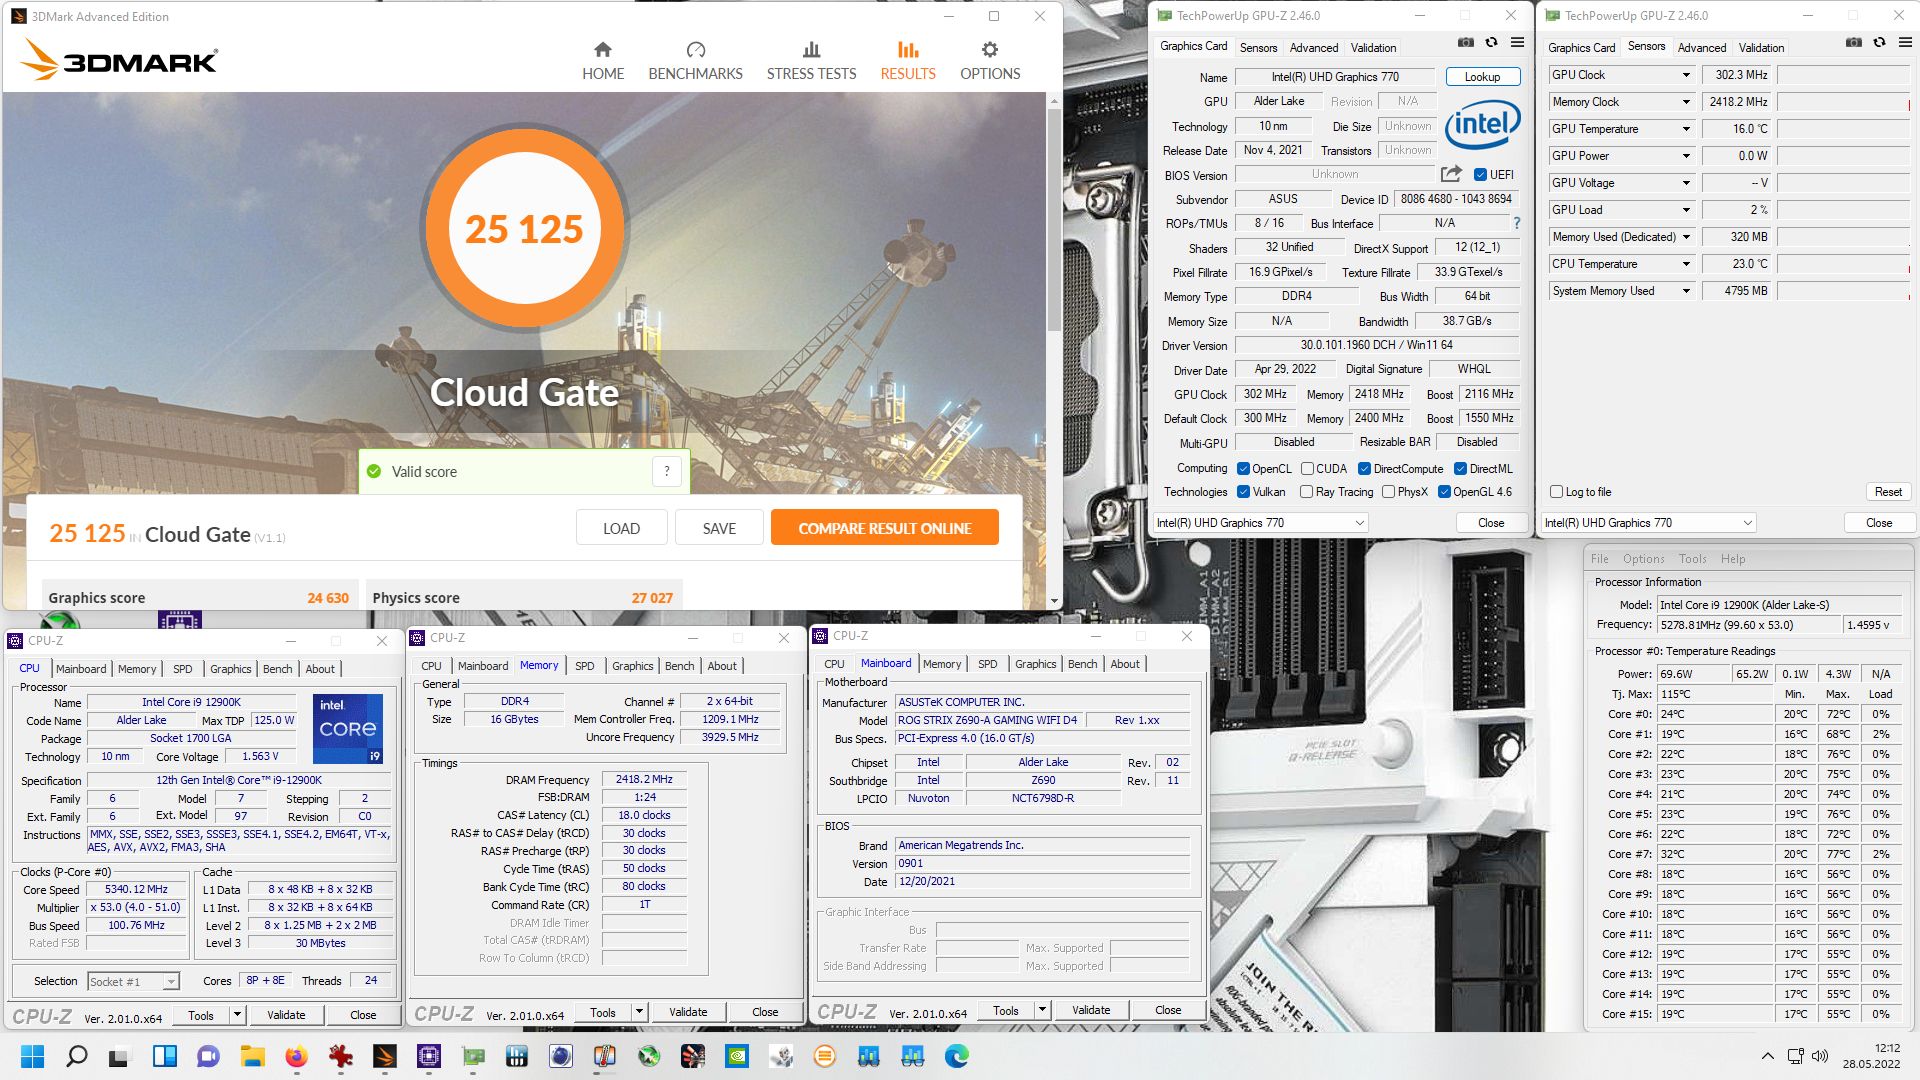Switch to Sensors tab in left GPU-Z
1920x1080 pixels.
pos(1258,47)
